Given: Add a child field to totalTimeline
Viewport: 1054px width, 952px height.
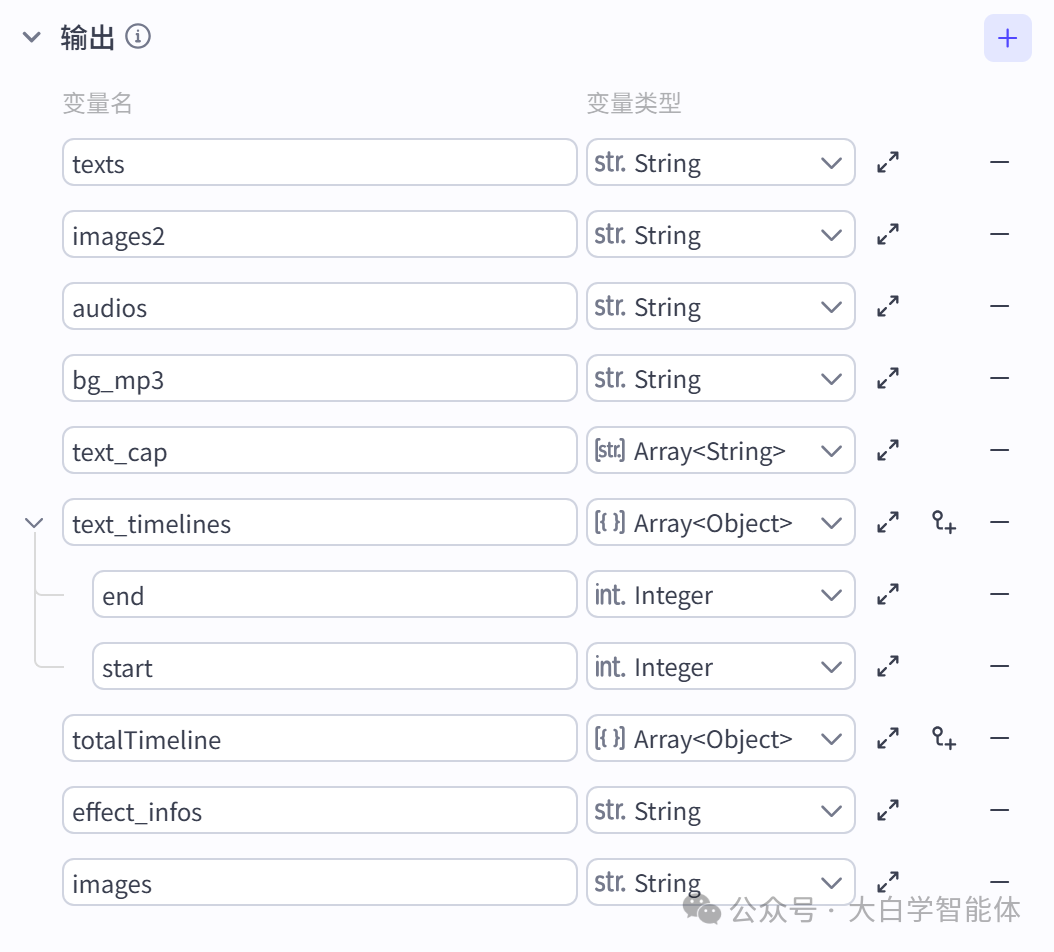Looking at the screenshot, I should pos(943,738).
